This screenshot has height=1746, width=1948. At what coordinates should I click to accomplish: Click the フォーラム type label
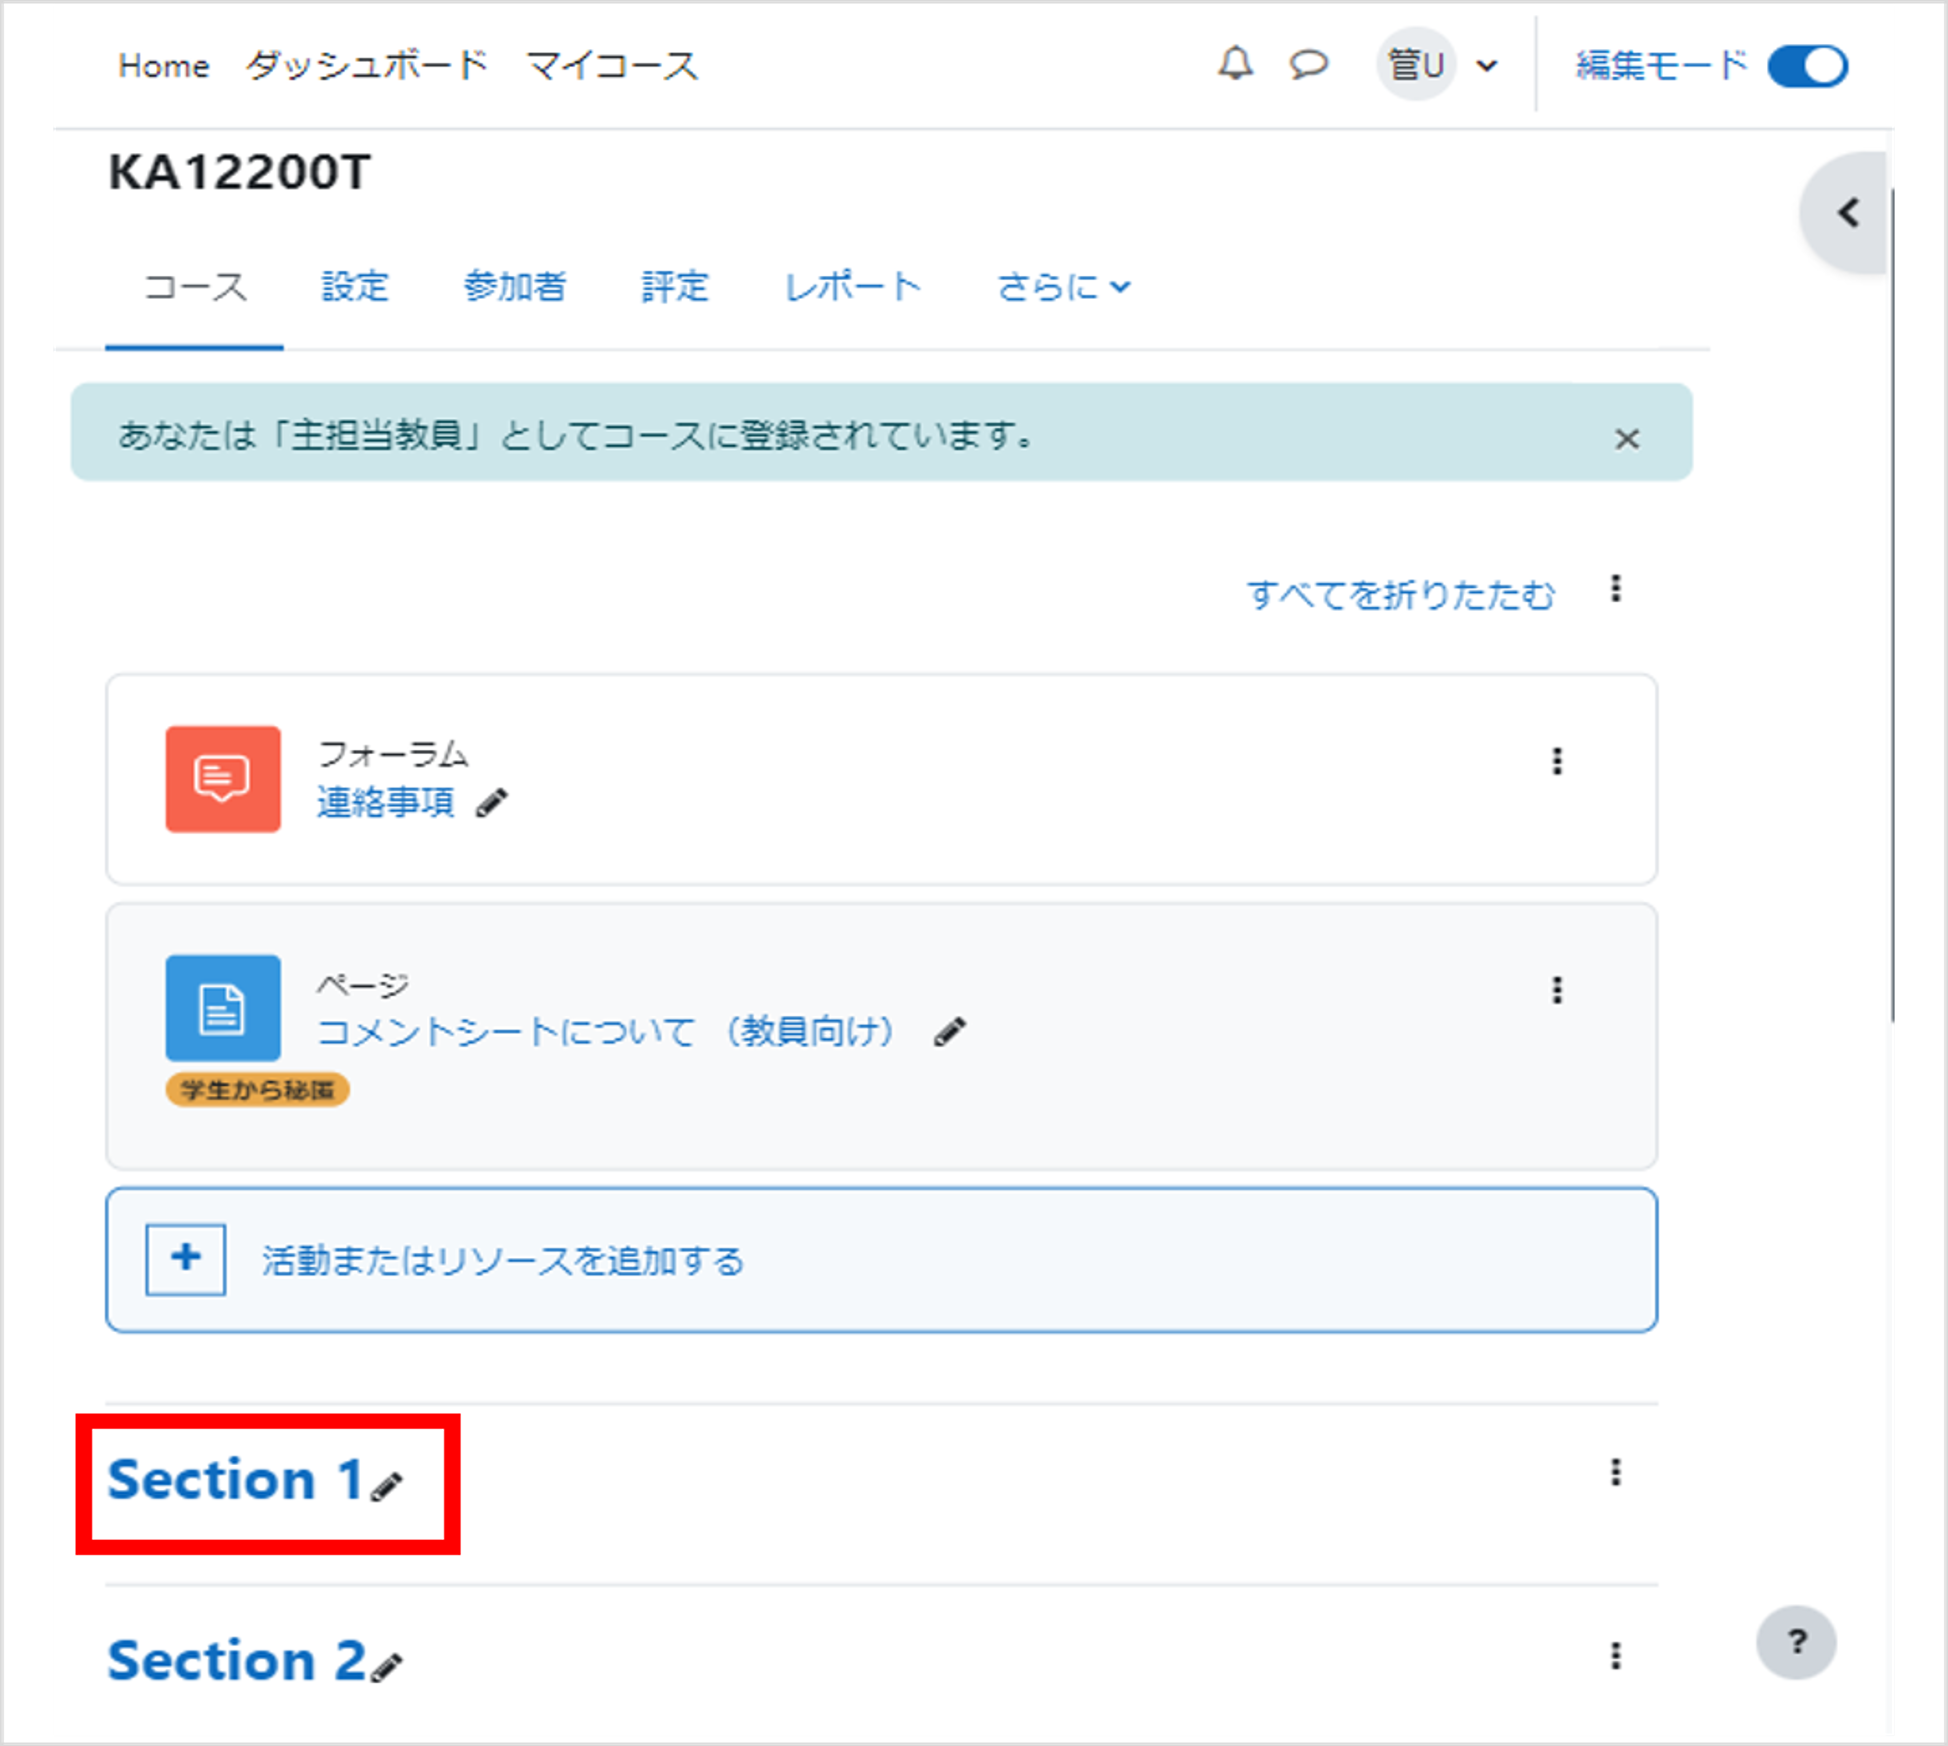pos(393,753)
